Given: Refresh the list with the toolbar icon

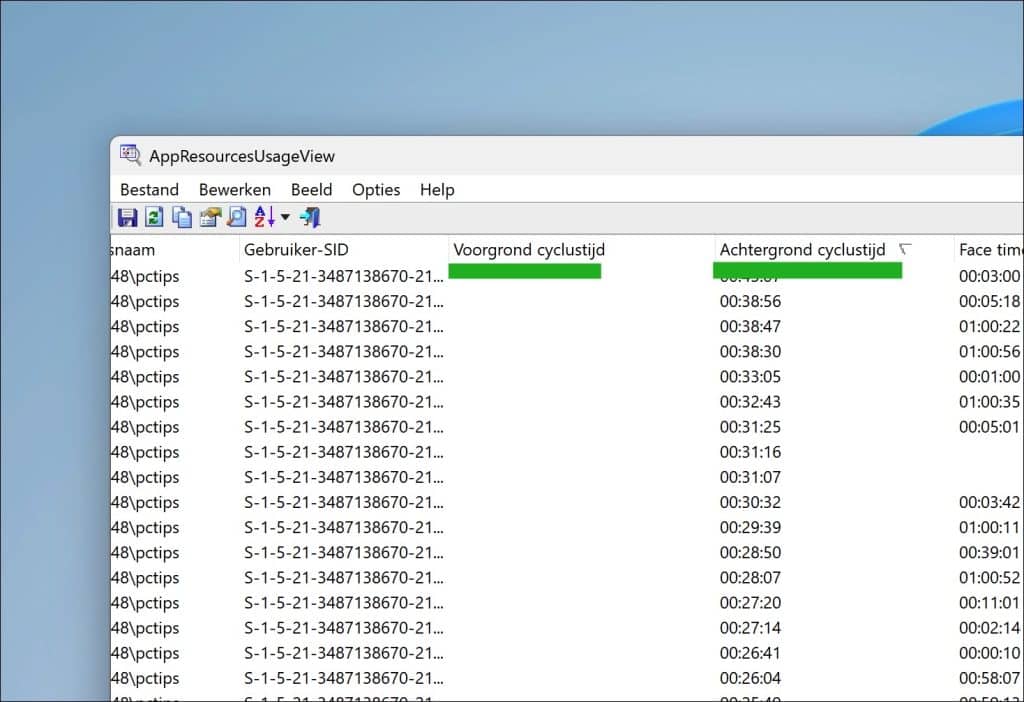Looking at the screenshot, I should 154,217.
